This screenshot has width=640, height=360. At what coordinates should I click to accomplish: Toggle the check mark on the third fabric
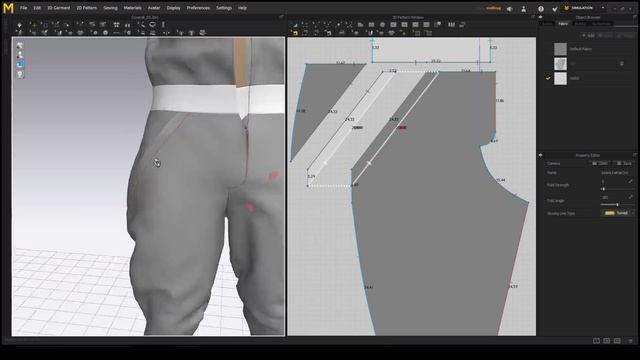pyautogui.click(x=548, y=78)
